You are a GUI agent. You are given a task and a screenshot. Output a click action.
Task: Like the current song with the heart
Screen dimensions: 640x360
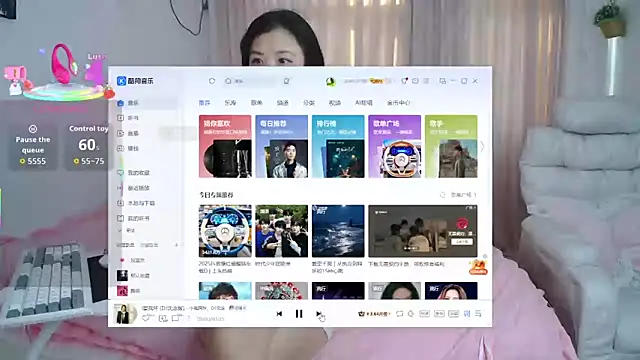click(x=146, y=318)
